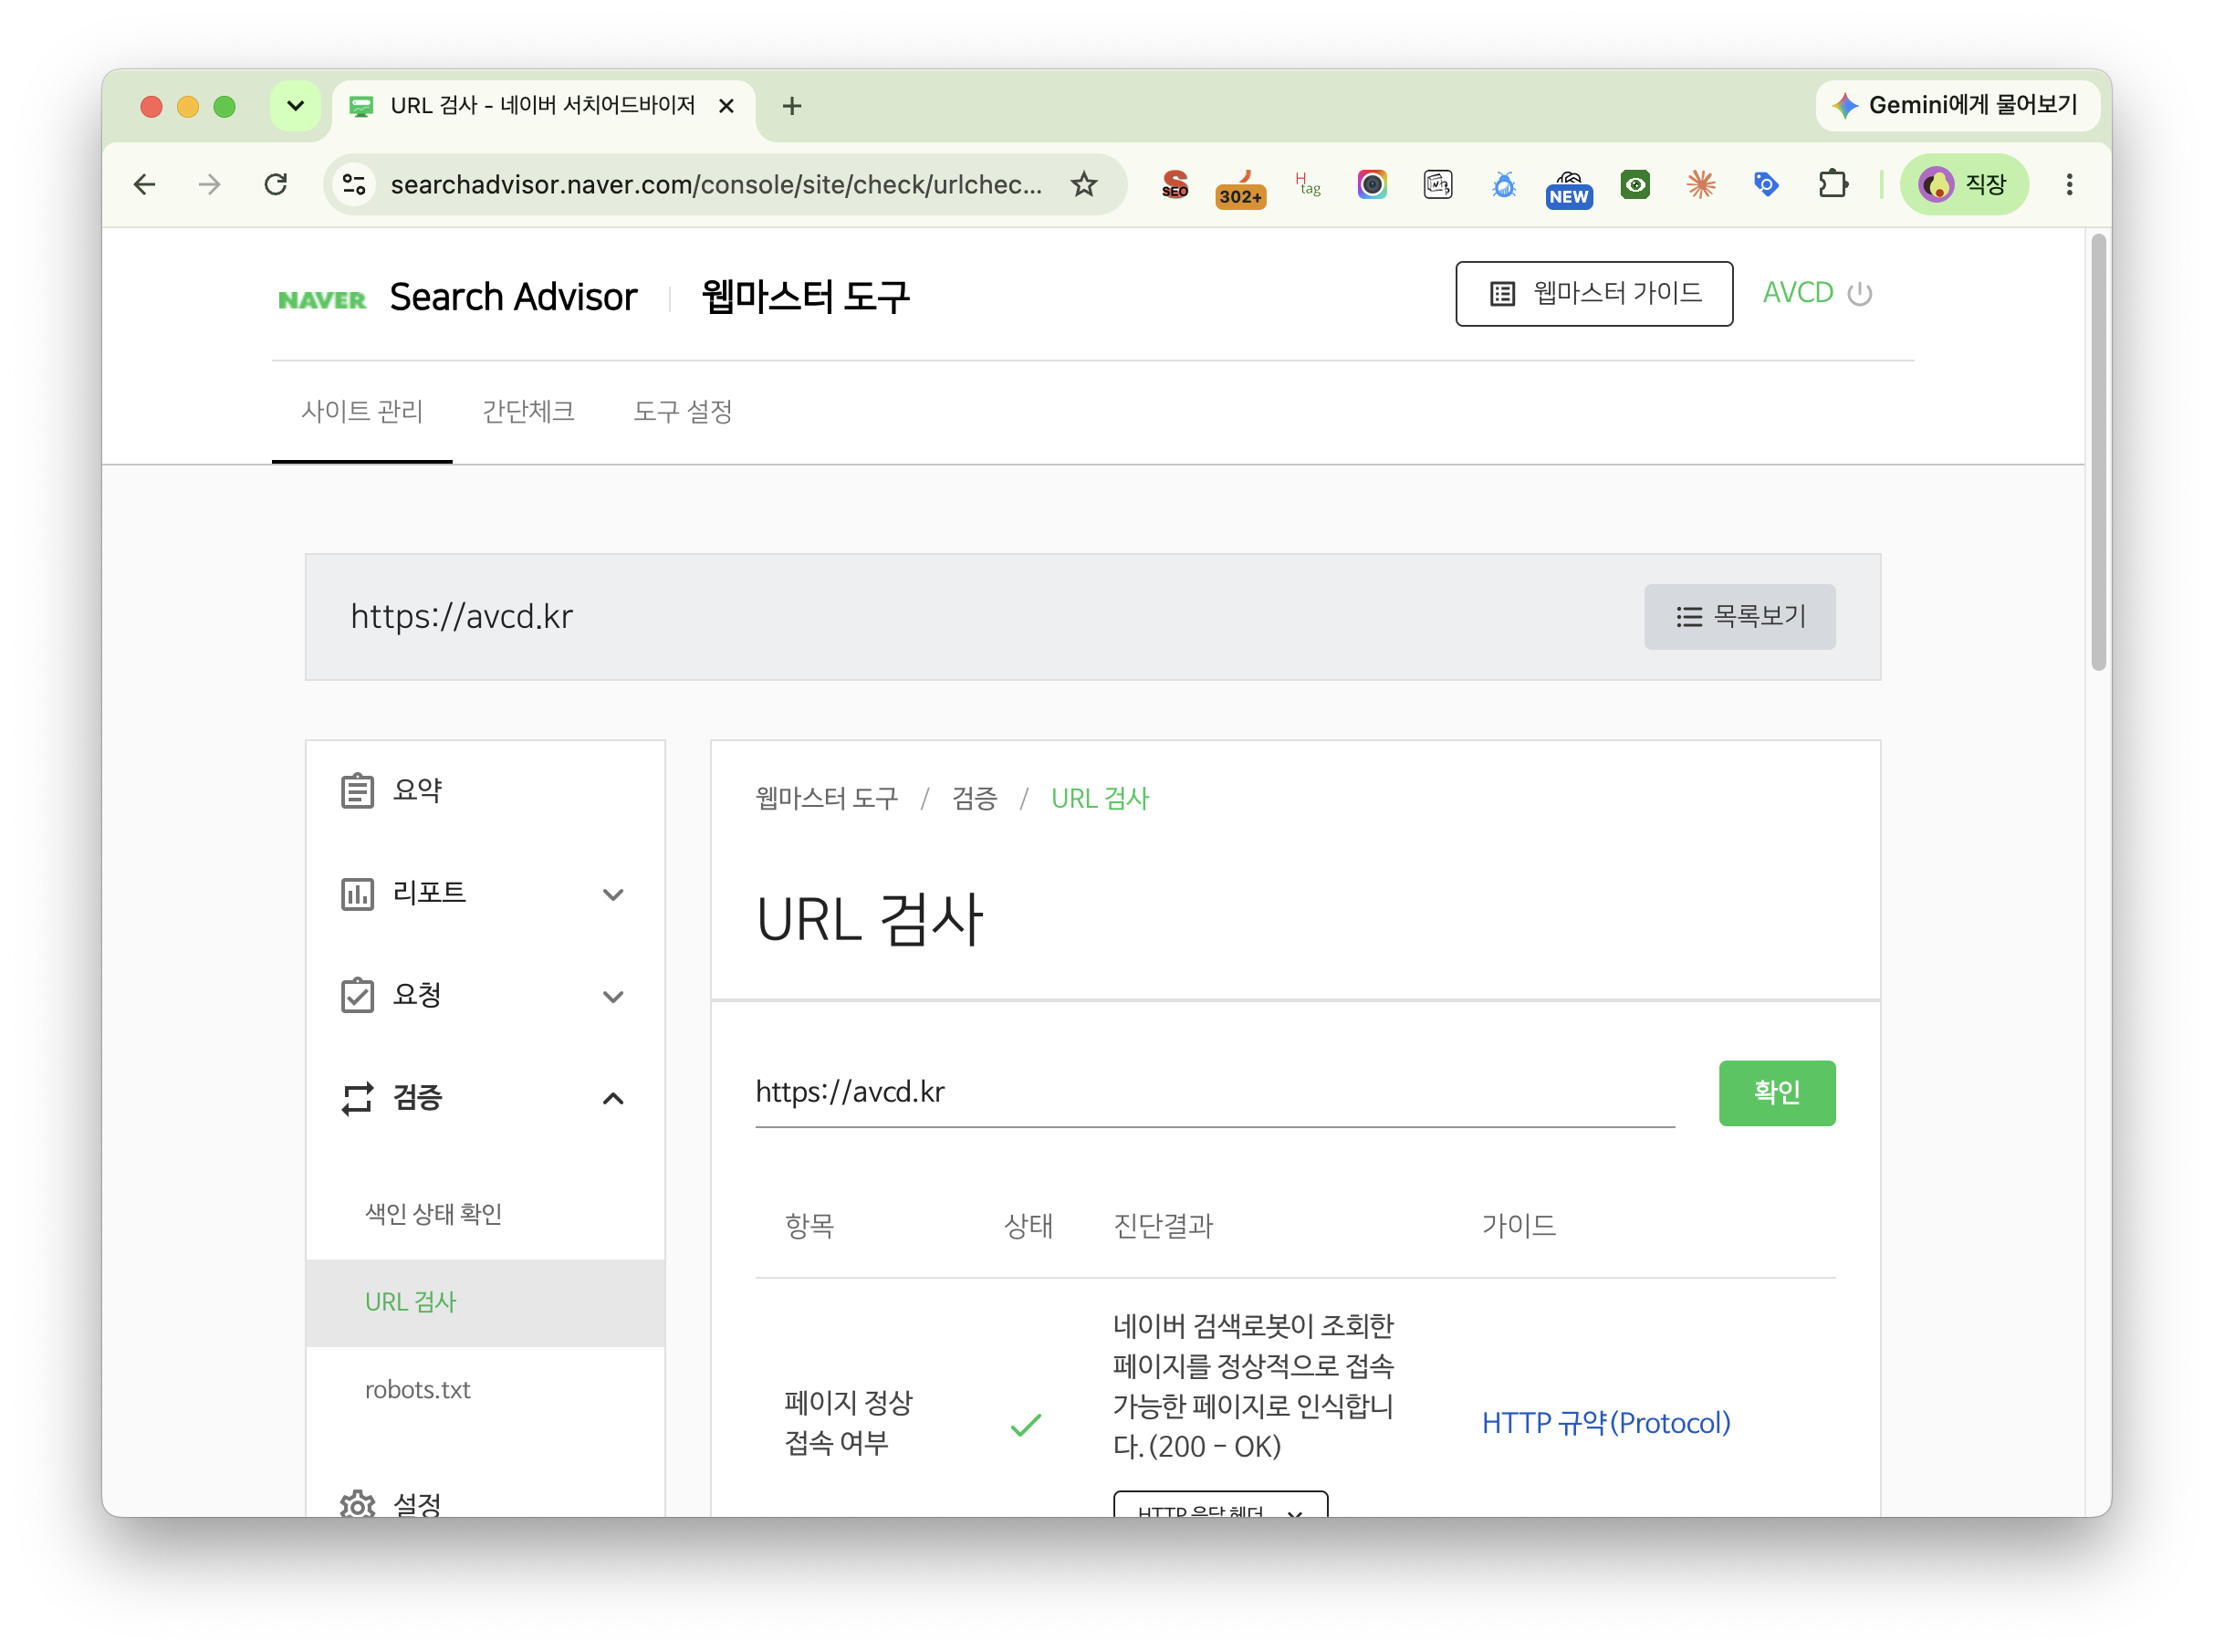Open the 직장 profile chip
This screenshot has height=1652, width=2214.
pyautogui.click(x=1963, y=184)
